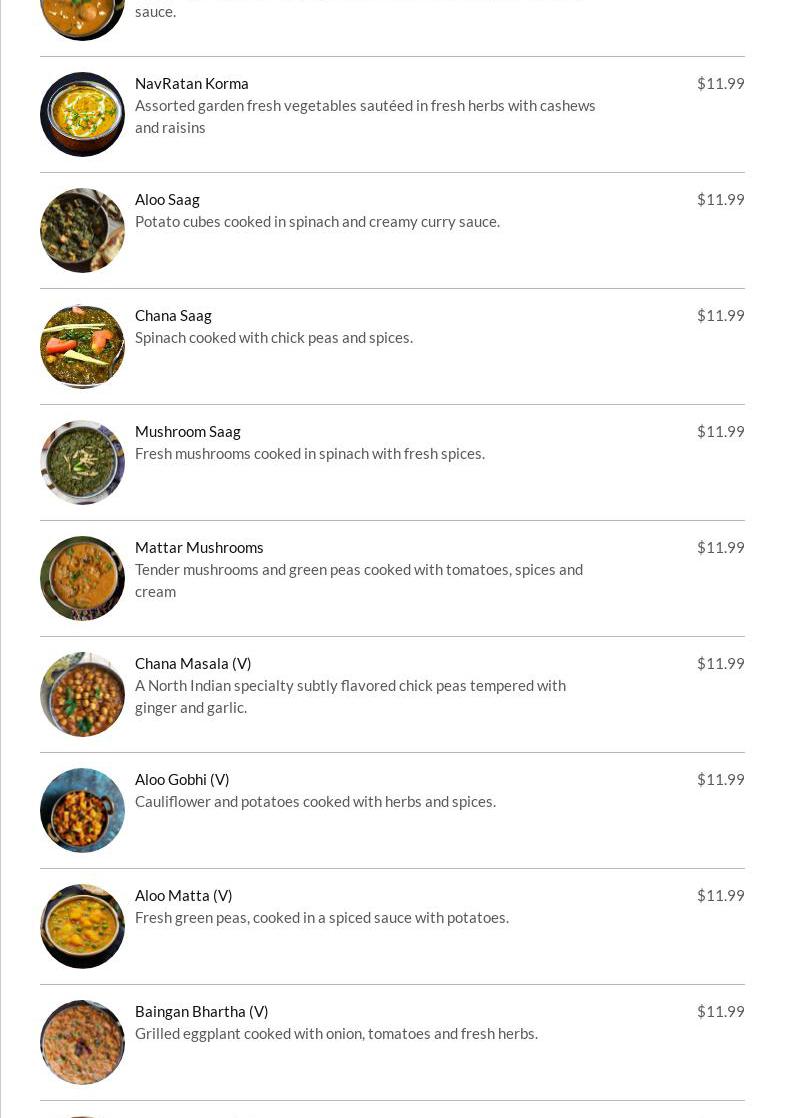Select the Aloo Gobhi (V) dish image
This screenshot has width=785, height=1118.
(x=82, y=810)
